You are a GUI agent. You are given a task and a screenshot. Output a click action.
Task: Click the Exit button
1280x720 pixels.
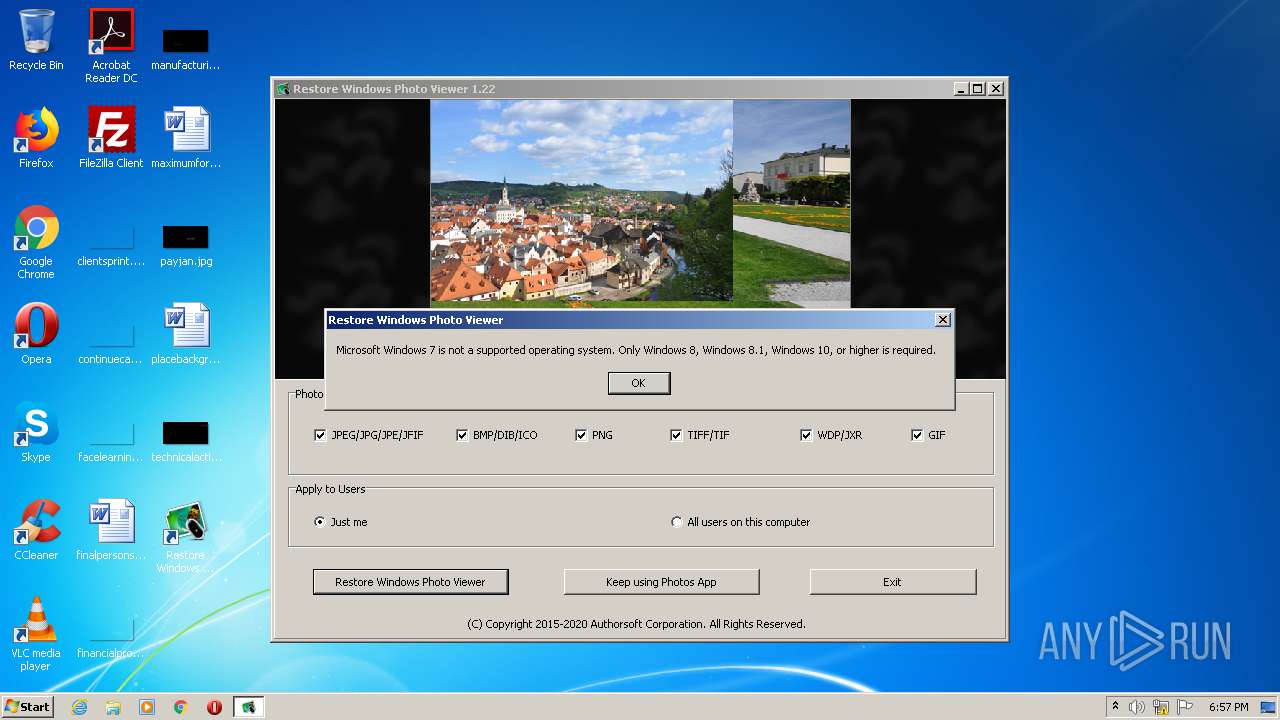click(x=892, y=582)
